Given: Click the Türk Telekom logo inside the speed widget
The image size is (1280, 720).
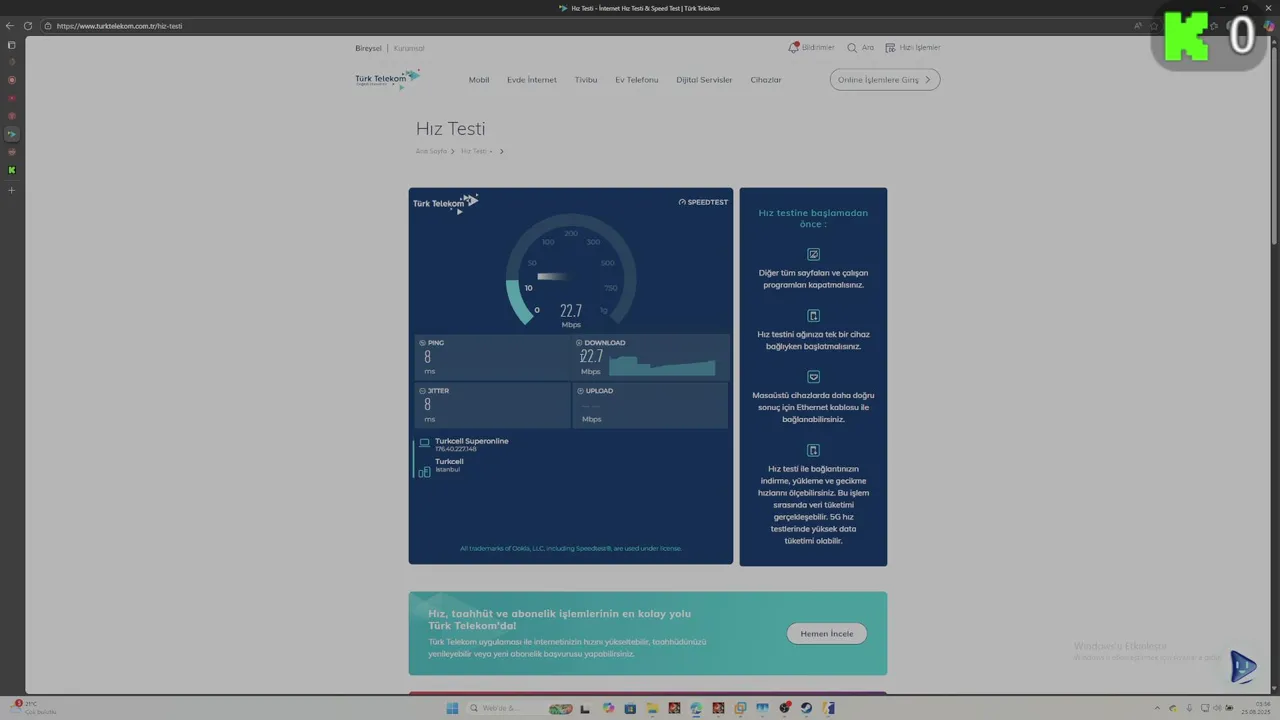Looking at the screenshot, I should point(446,203).
